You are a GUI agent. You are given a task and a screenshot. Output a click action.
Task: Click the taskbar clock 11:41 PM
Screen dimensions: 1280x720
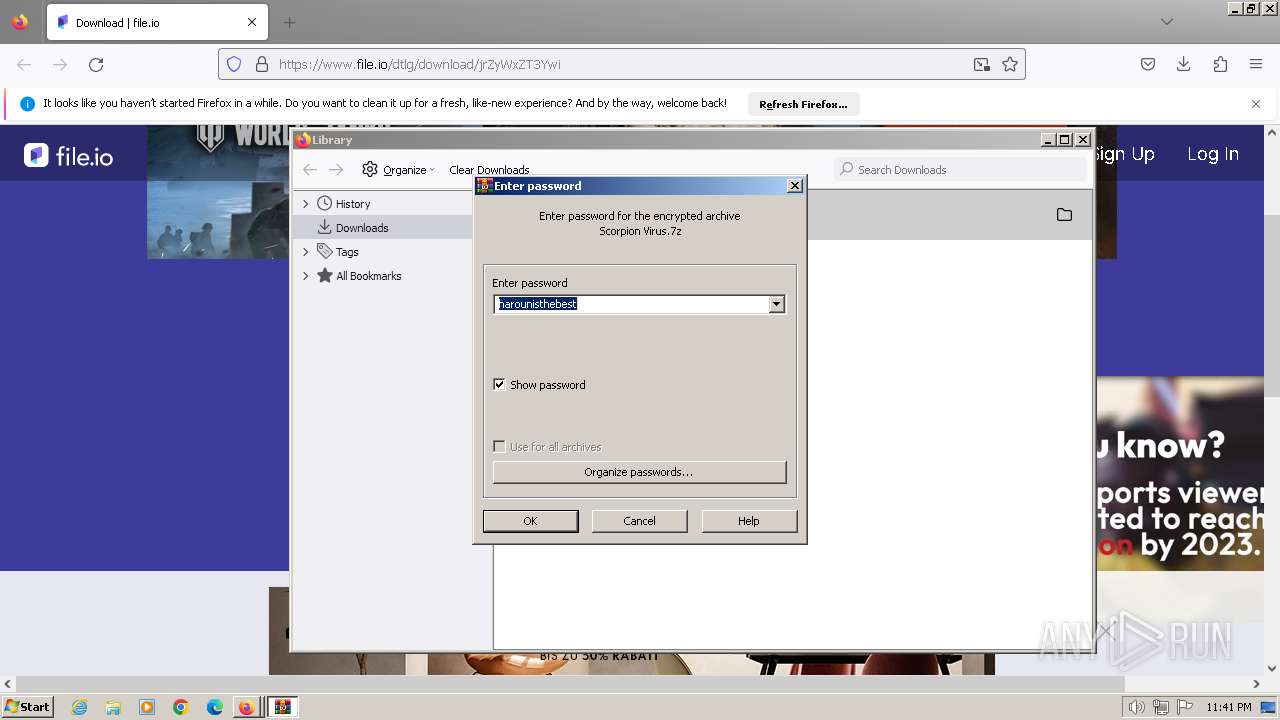pyautogui.click(x=1229, y=707)
